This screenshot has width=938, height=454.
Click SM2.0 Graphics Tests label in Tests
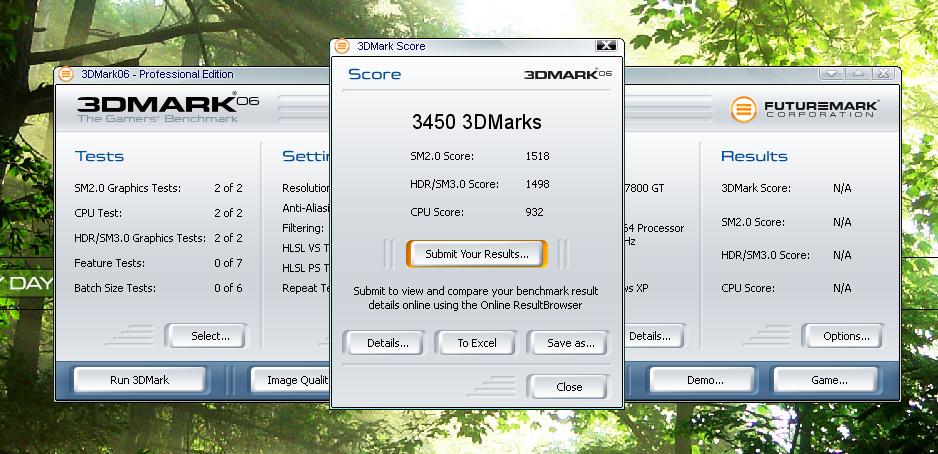click(x=127, y=188)
